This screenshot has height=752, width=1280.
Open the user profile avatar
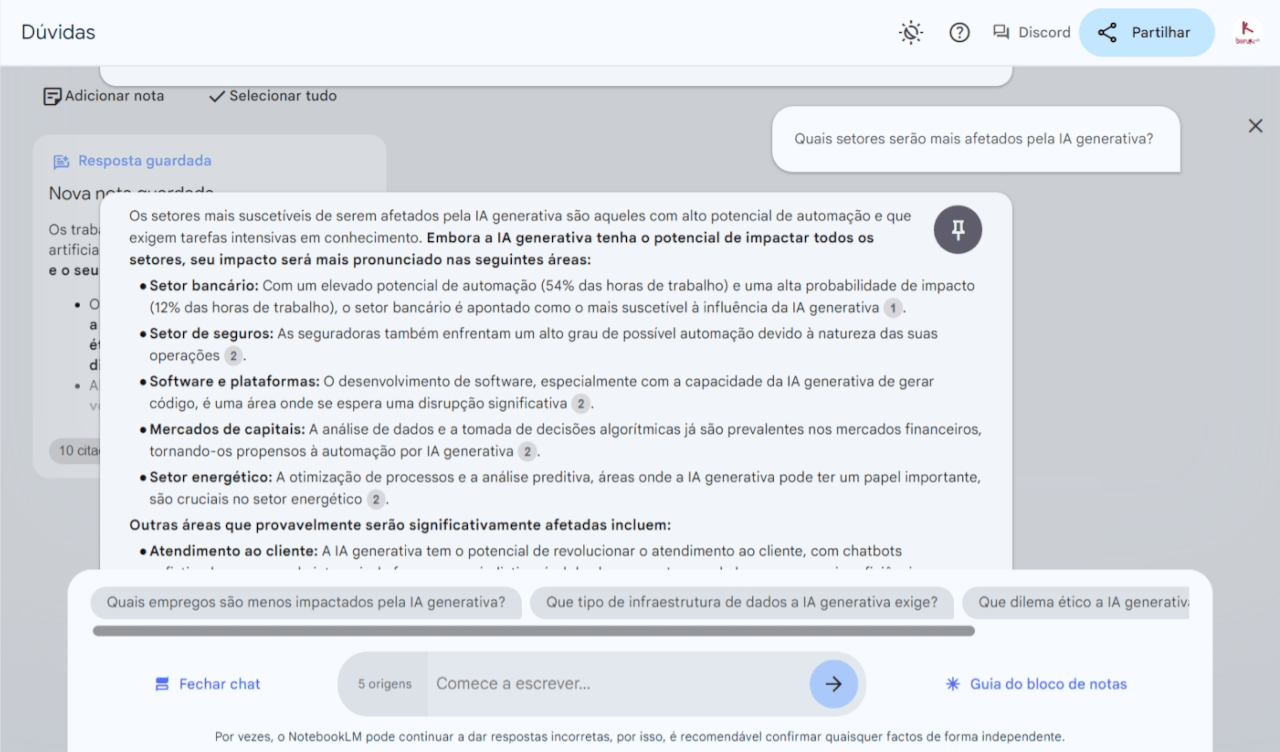(x=1247, y=33)
